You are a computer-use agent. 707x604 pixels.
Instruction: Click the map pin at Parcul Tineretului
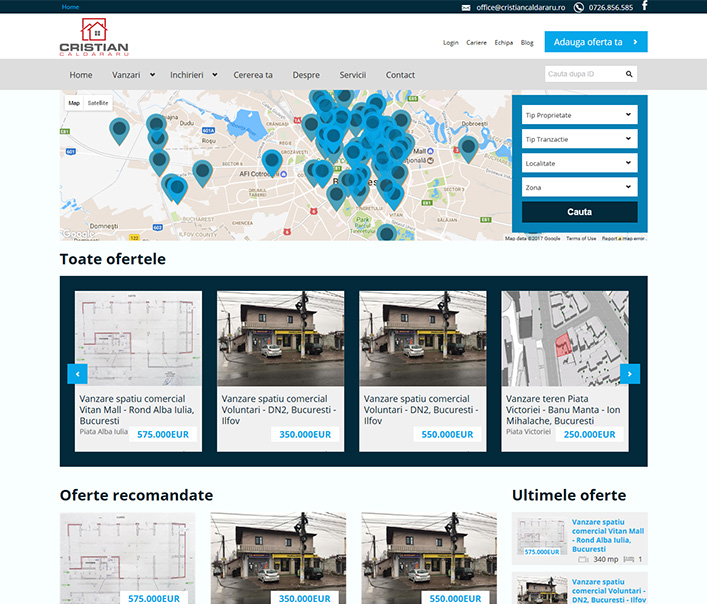click(386, 233)
